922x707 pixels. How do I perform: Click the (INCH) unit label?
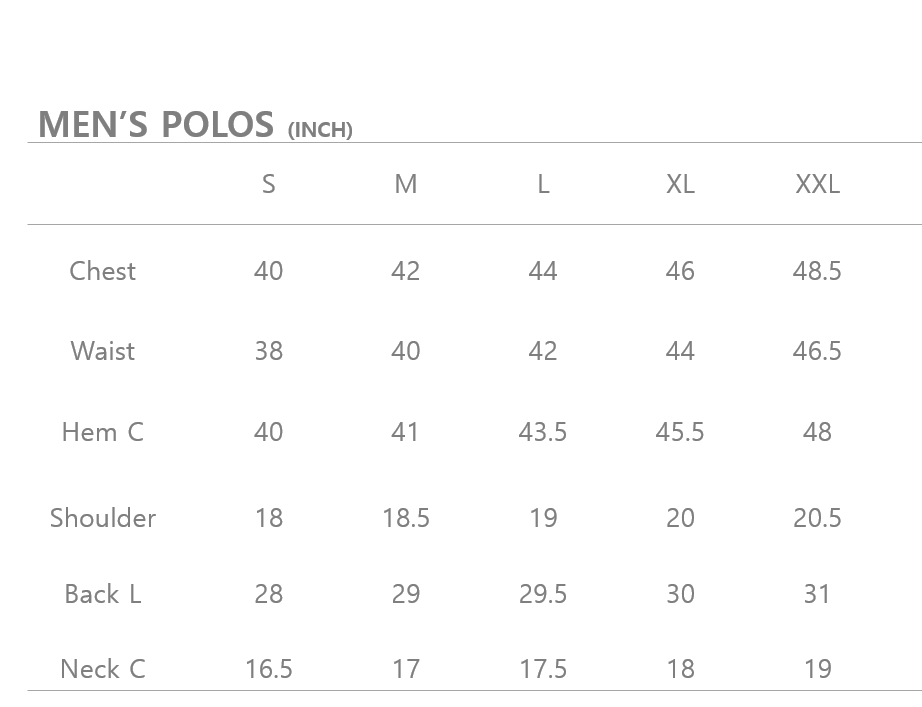320,130
